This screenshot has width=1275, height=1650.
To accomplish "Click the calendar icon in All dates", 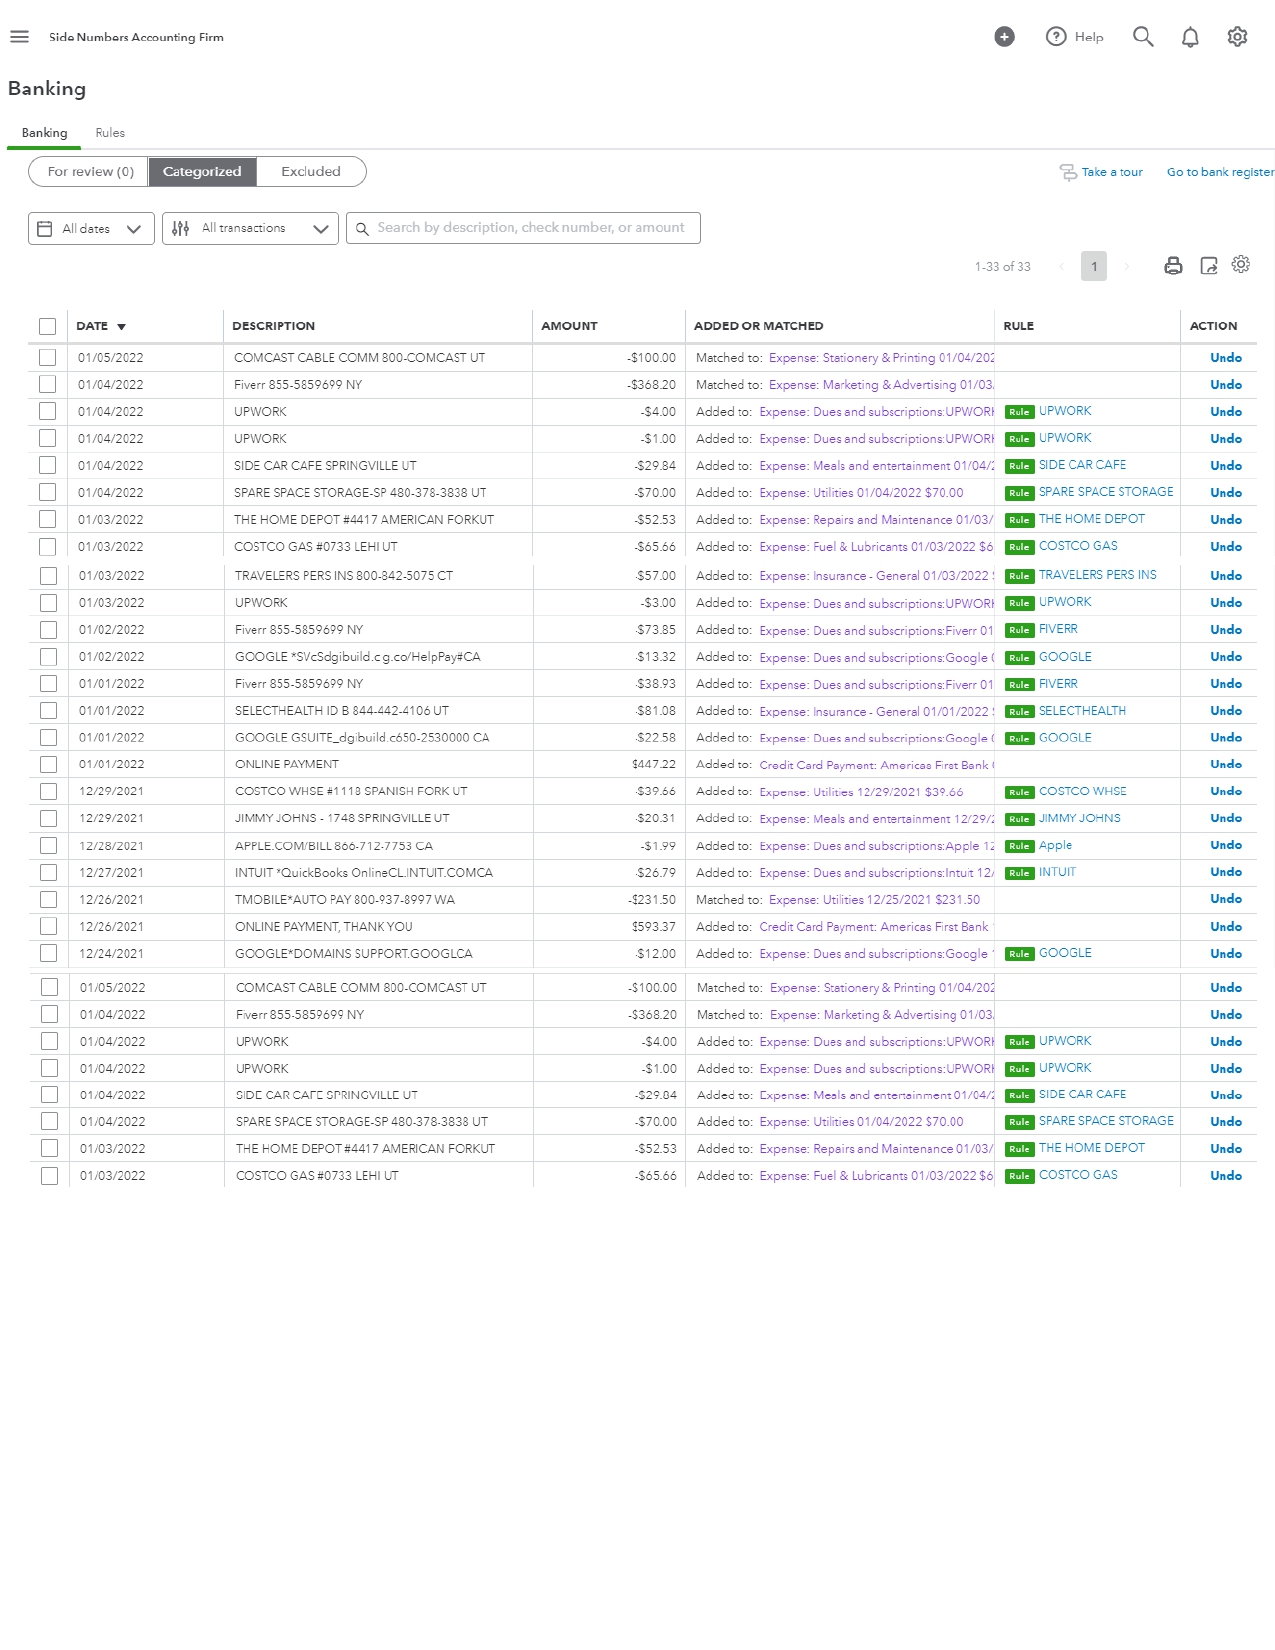I will point(45,229).
